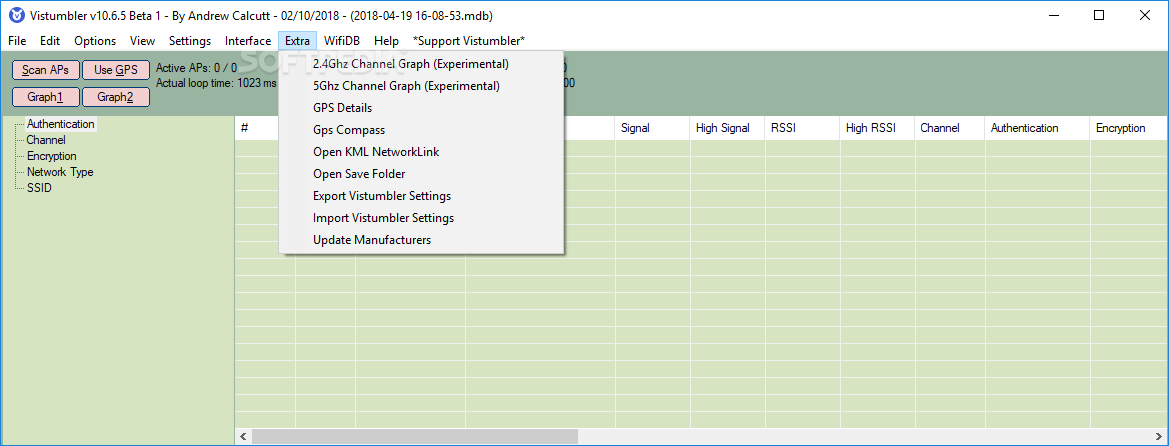The width and height of the screenshot is (1169, 446).
Task: Select Authentication in the tree
Action: (x=60, y=125)
